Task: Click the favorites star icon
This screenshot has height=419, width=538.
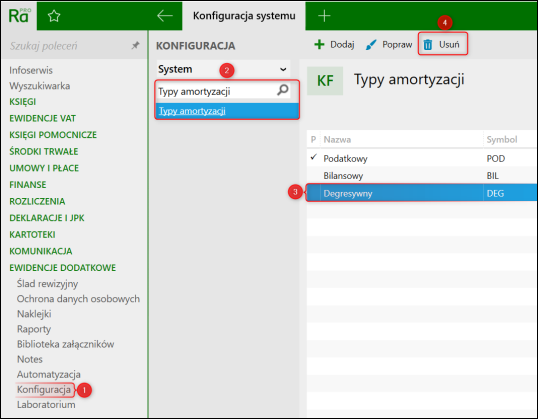Action: [54, 16]
